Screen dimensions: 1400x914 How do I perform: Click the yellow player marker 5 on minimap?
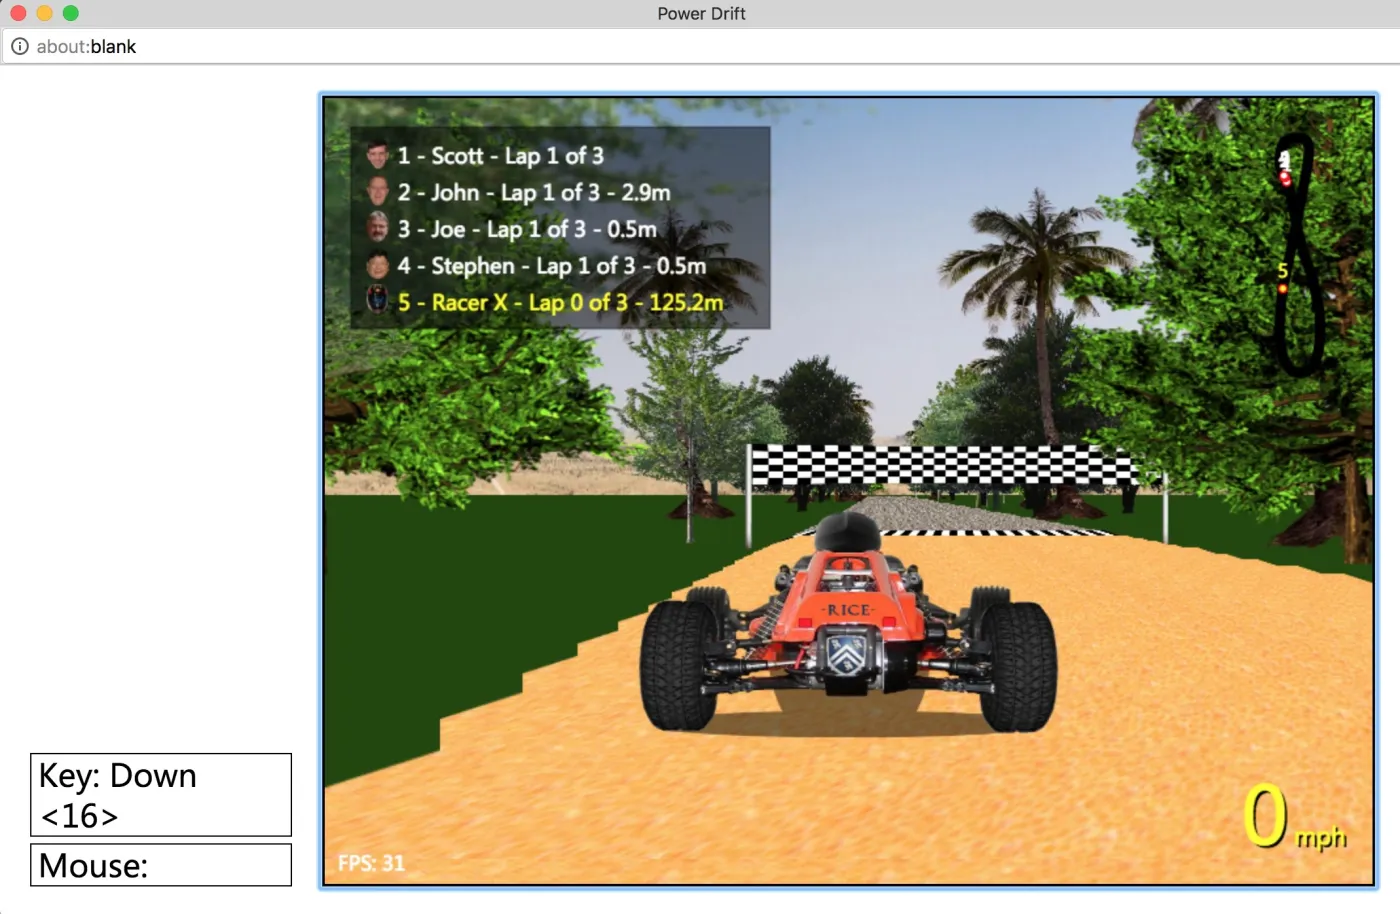coord(1282,278)
